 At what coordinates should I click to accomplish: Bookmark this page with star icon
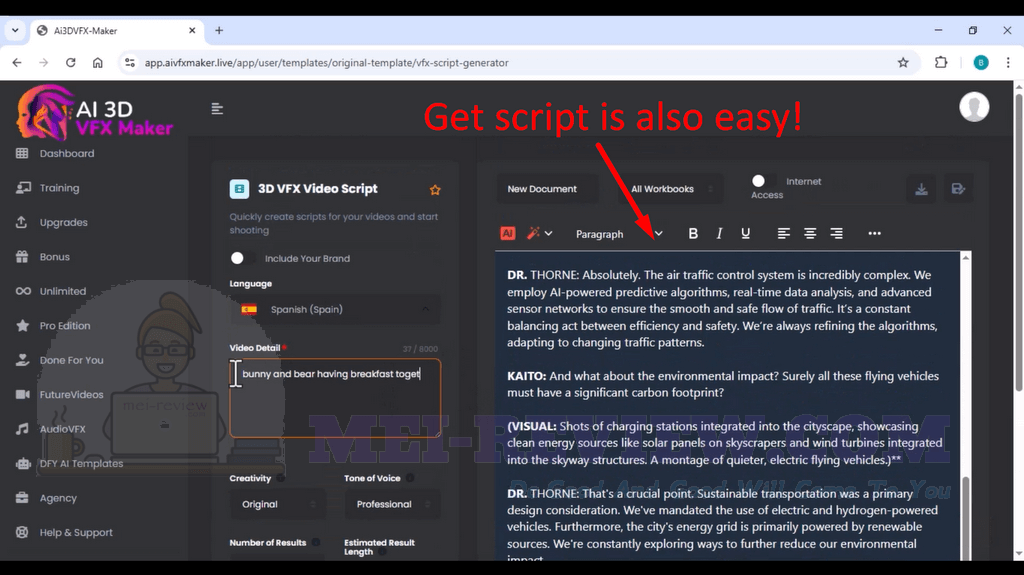[x=903, y=63]
